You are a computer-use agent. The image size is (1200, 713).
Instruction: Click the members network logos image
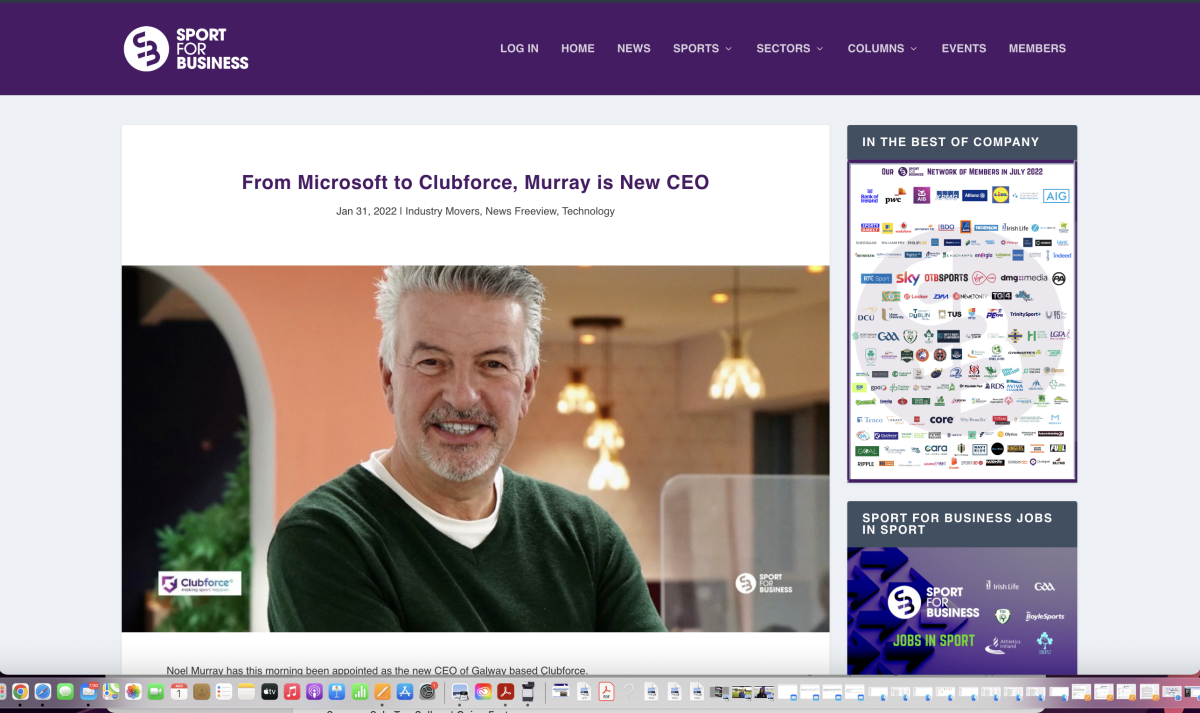click(x=962, y=321)
